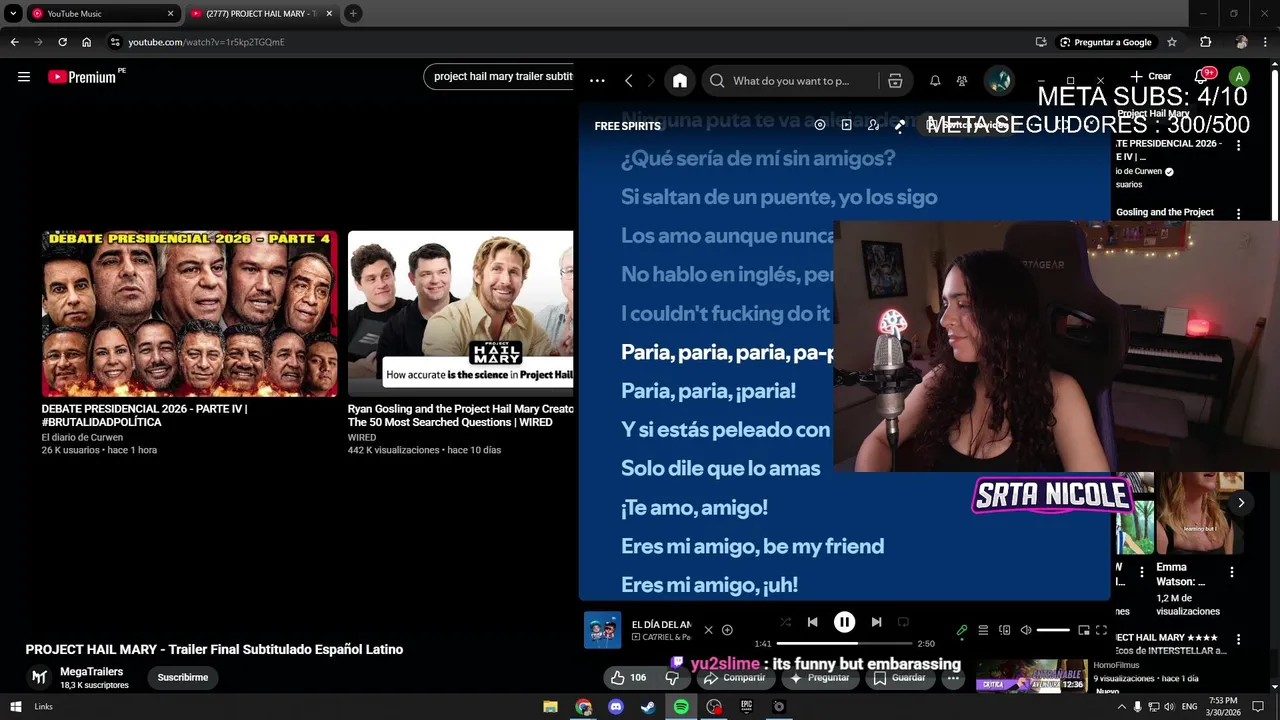Viewport: 1280px width, 720px height.
Task: Open Spotify notifications bell
Action: click(x=935, y=81)
